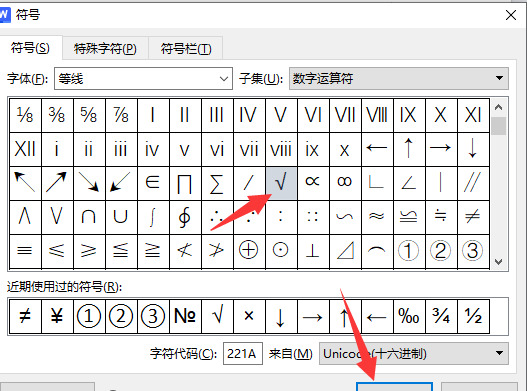Click the 字符代码 character code field

[x=243, y=353]
